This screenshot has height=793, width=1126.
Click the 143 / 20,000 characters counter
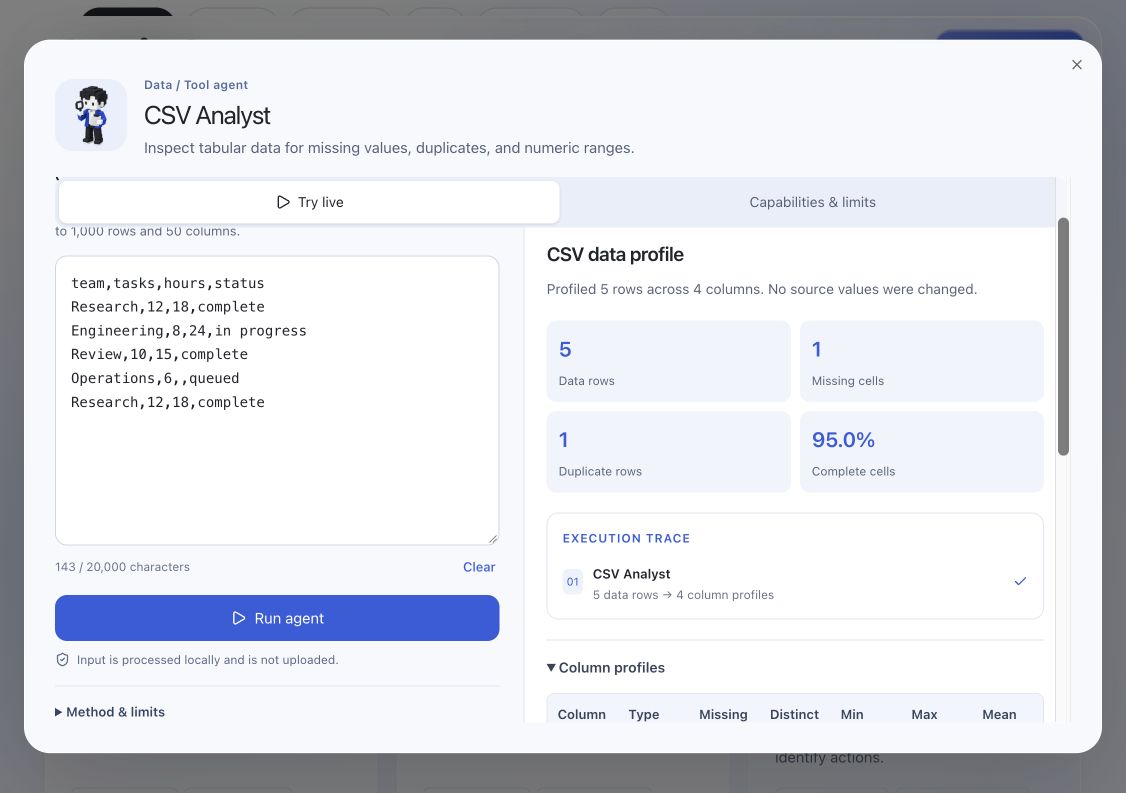[x=122, y=567]
